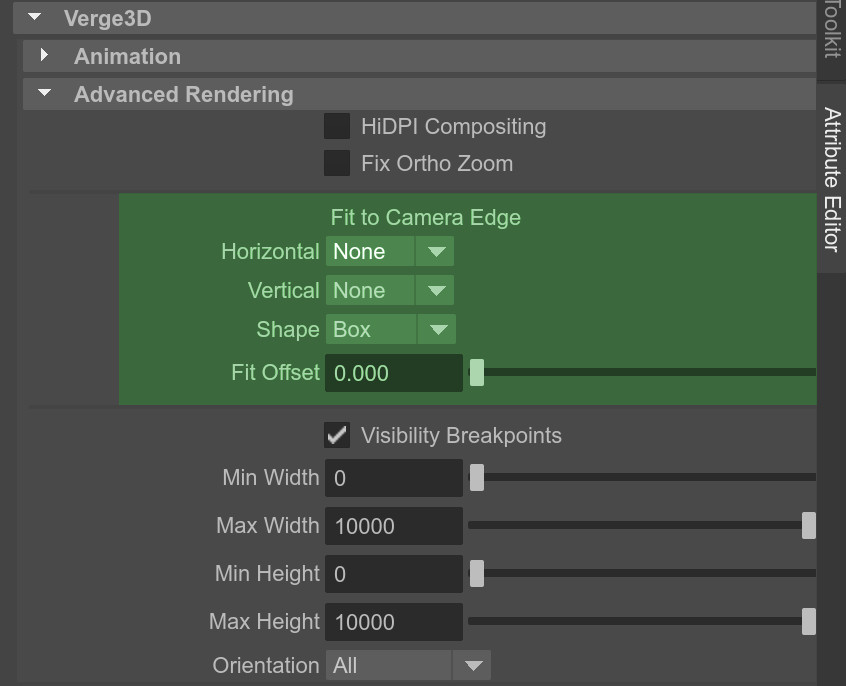The width and height of the screenshot is (846, 686).
Task: Expand the Animation section
Action: click(x=44, y=55)
